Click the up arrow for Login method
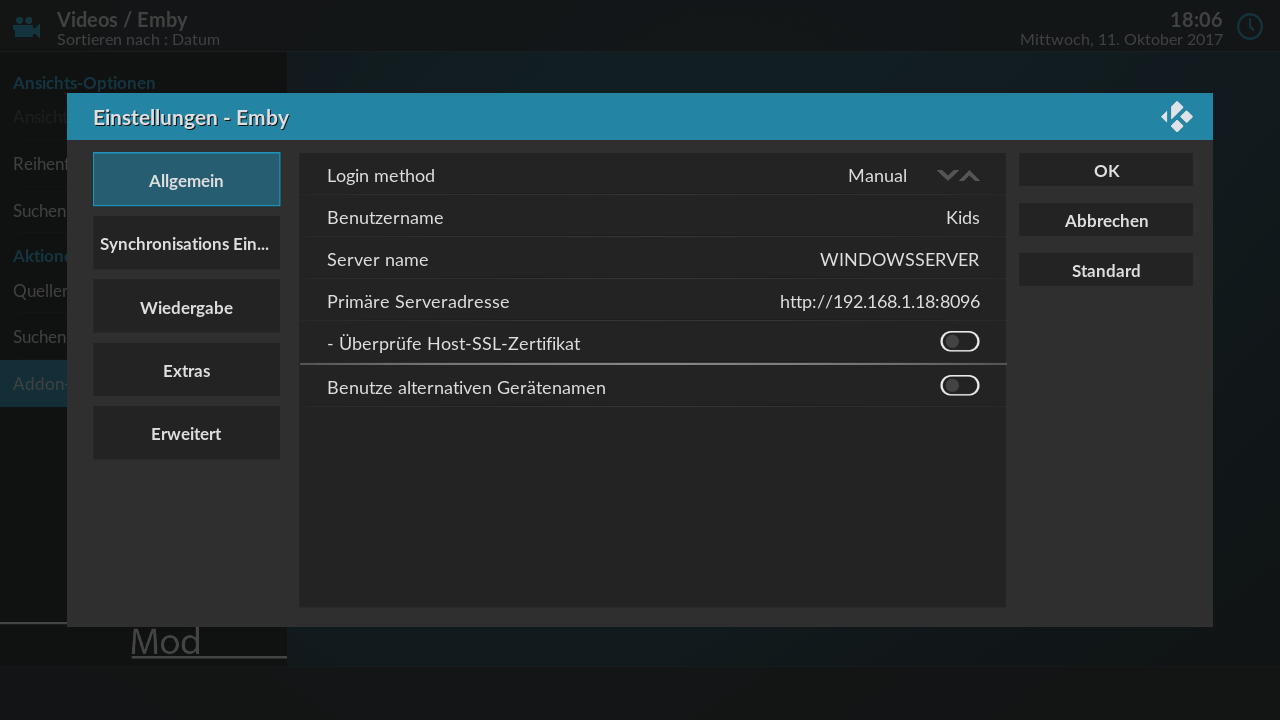1280x720 pixels. (970, 176)
